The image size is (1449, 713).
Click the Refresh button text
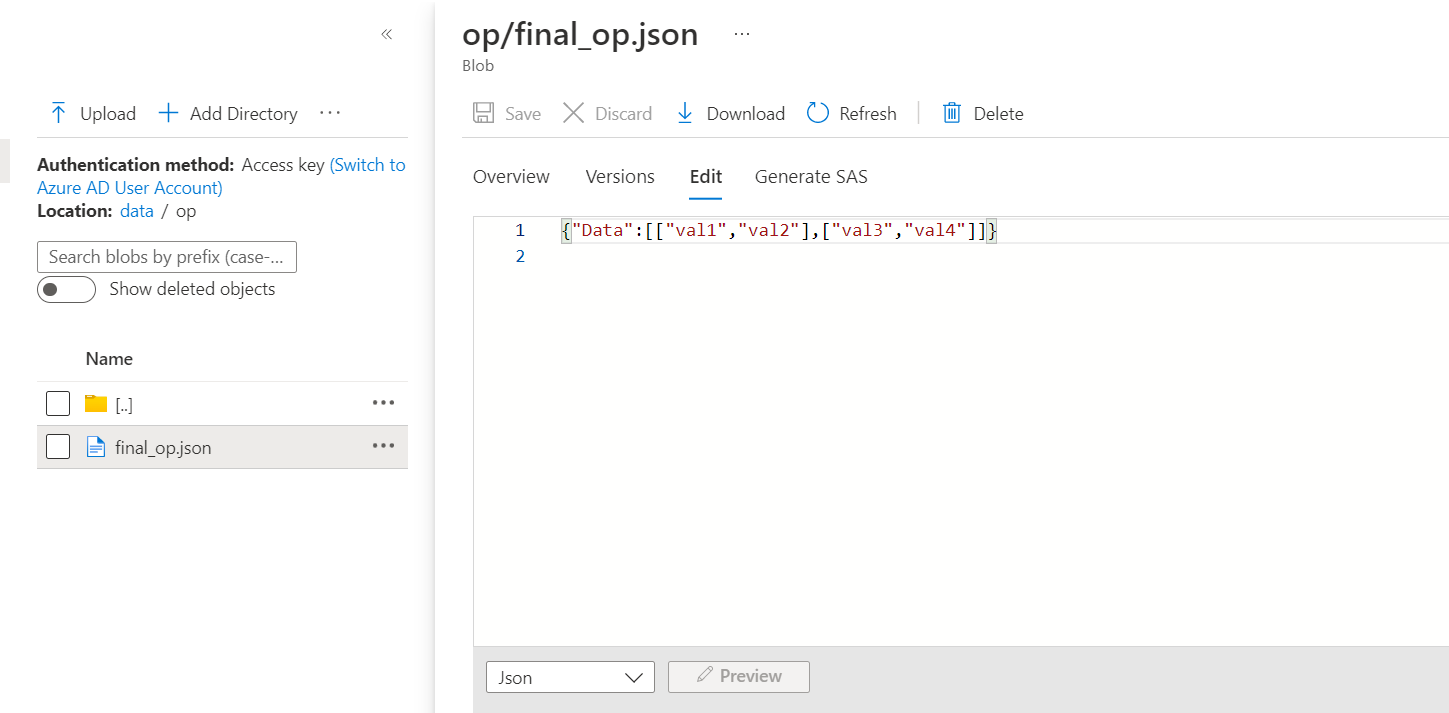pos(868,114)
